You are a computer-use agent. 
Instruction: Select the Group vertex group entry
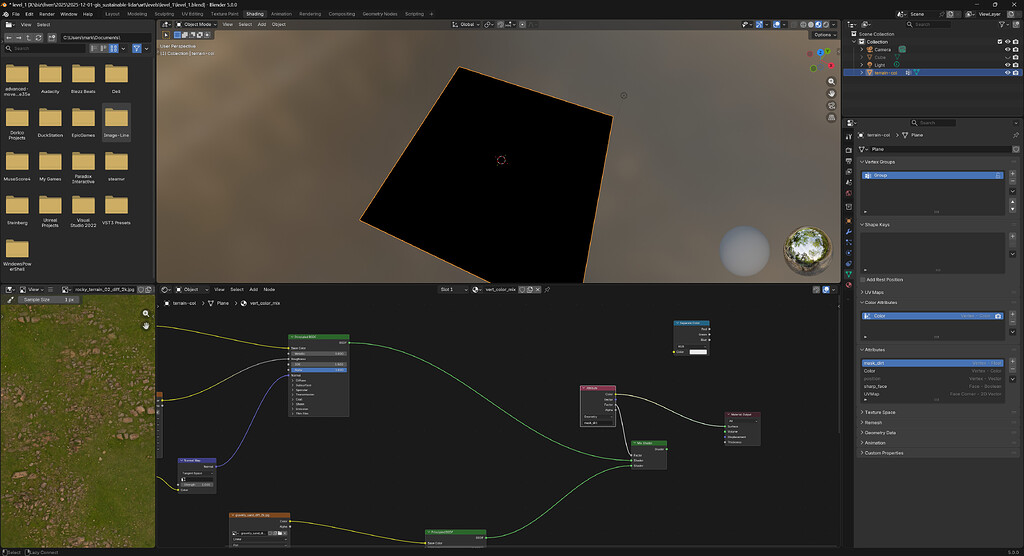click(932, 175)
